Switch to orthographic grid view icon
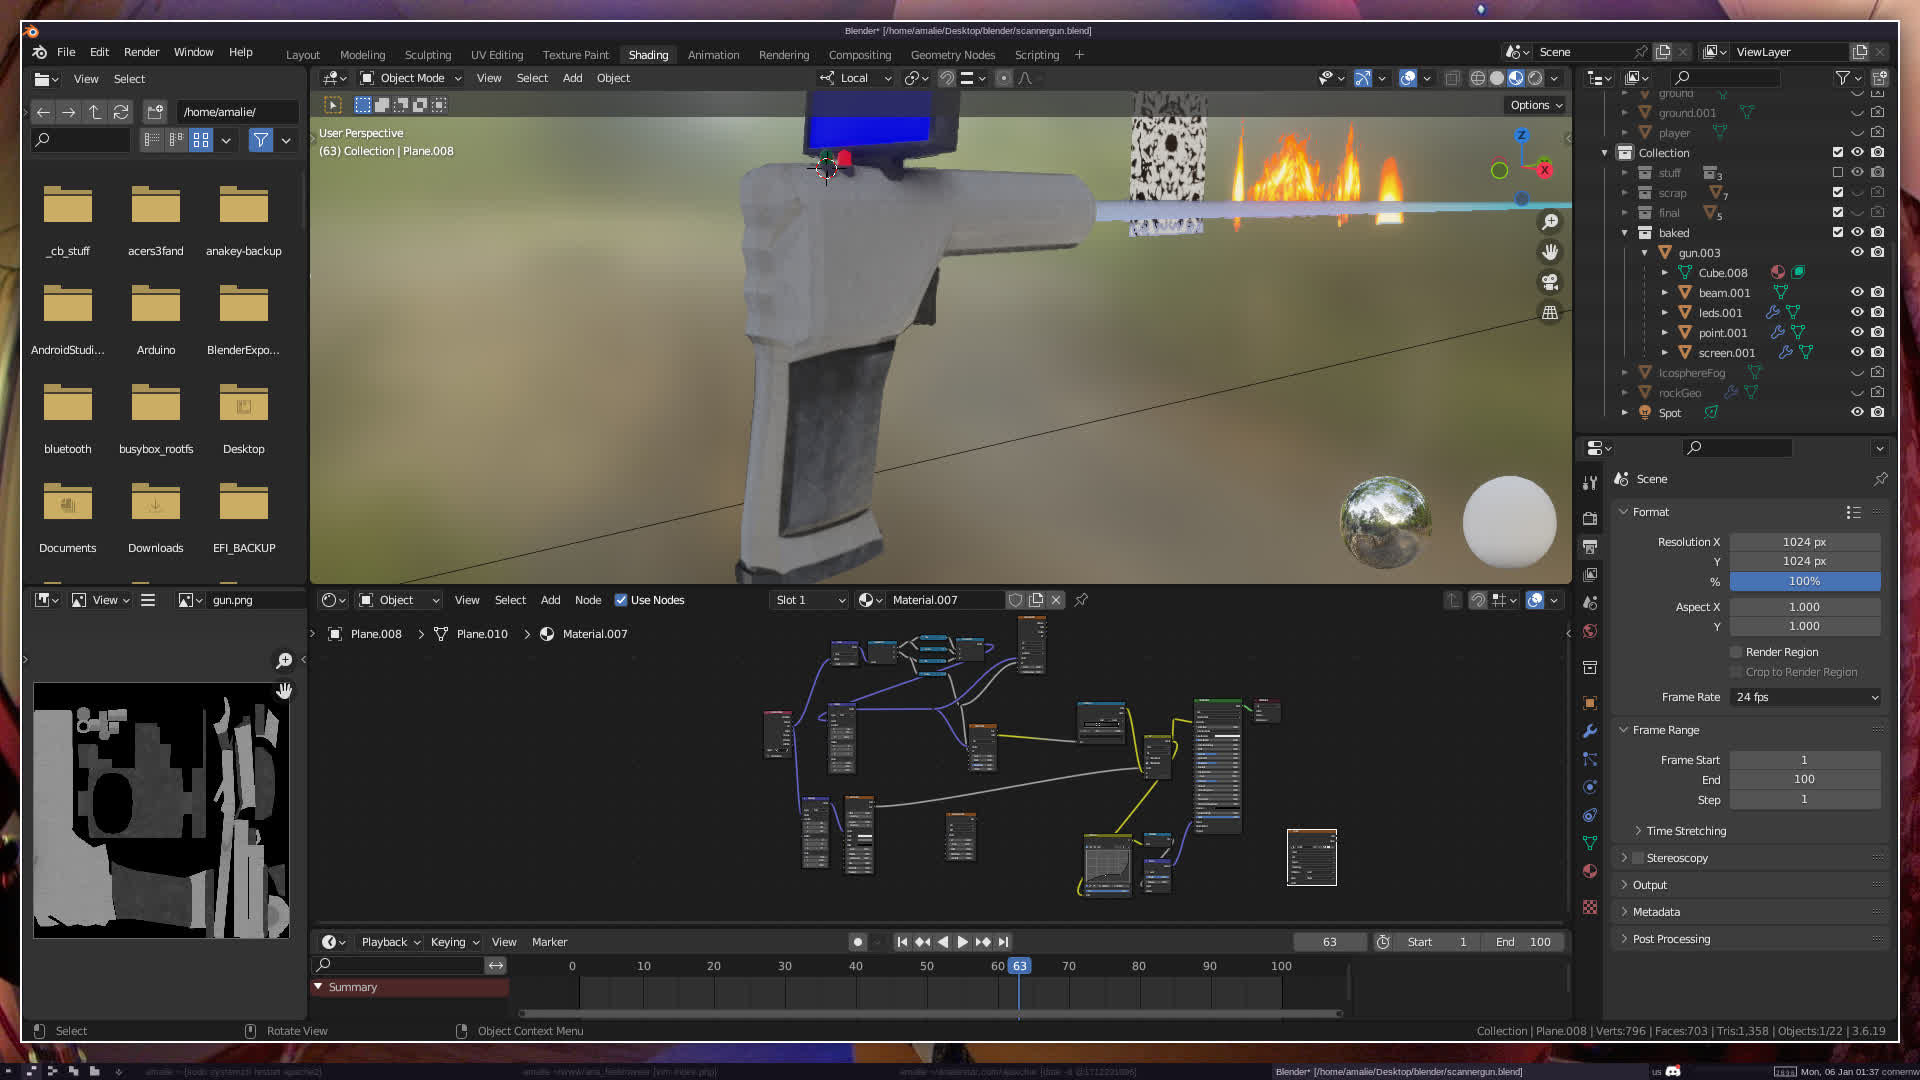The width and height of the screenshot is (1920, 1080). pos(1550,312)
